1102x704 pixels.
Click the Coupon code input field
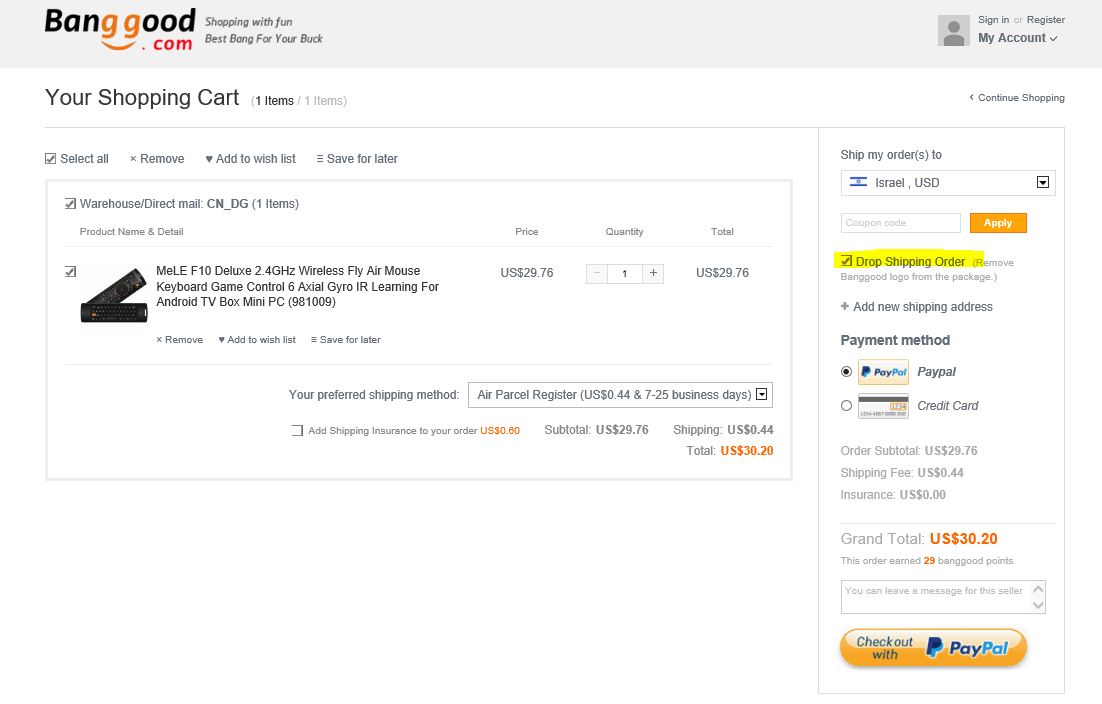(900, 223)
